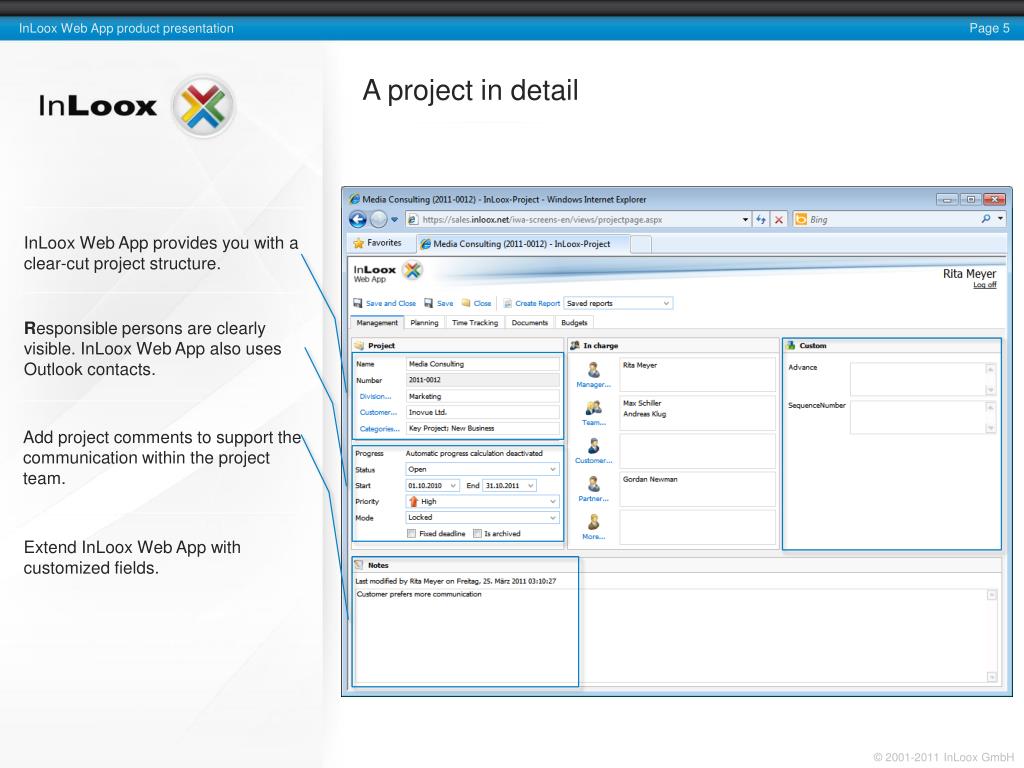Open the recent pages dropdown next to Forward
Image resolution: width=1024 pixels, height=768 pixels.
point(394,220)
